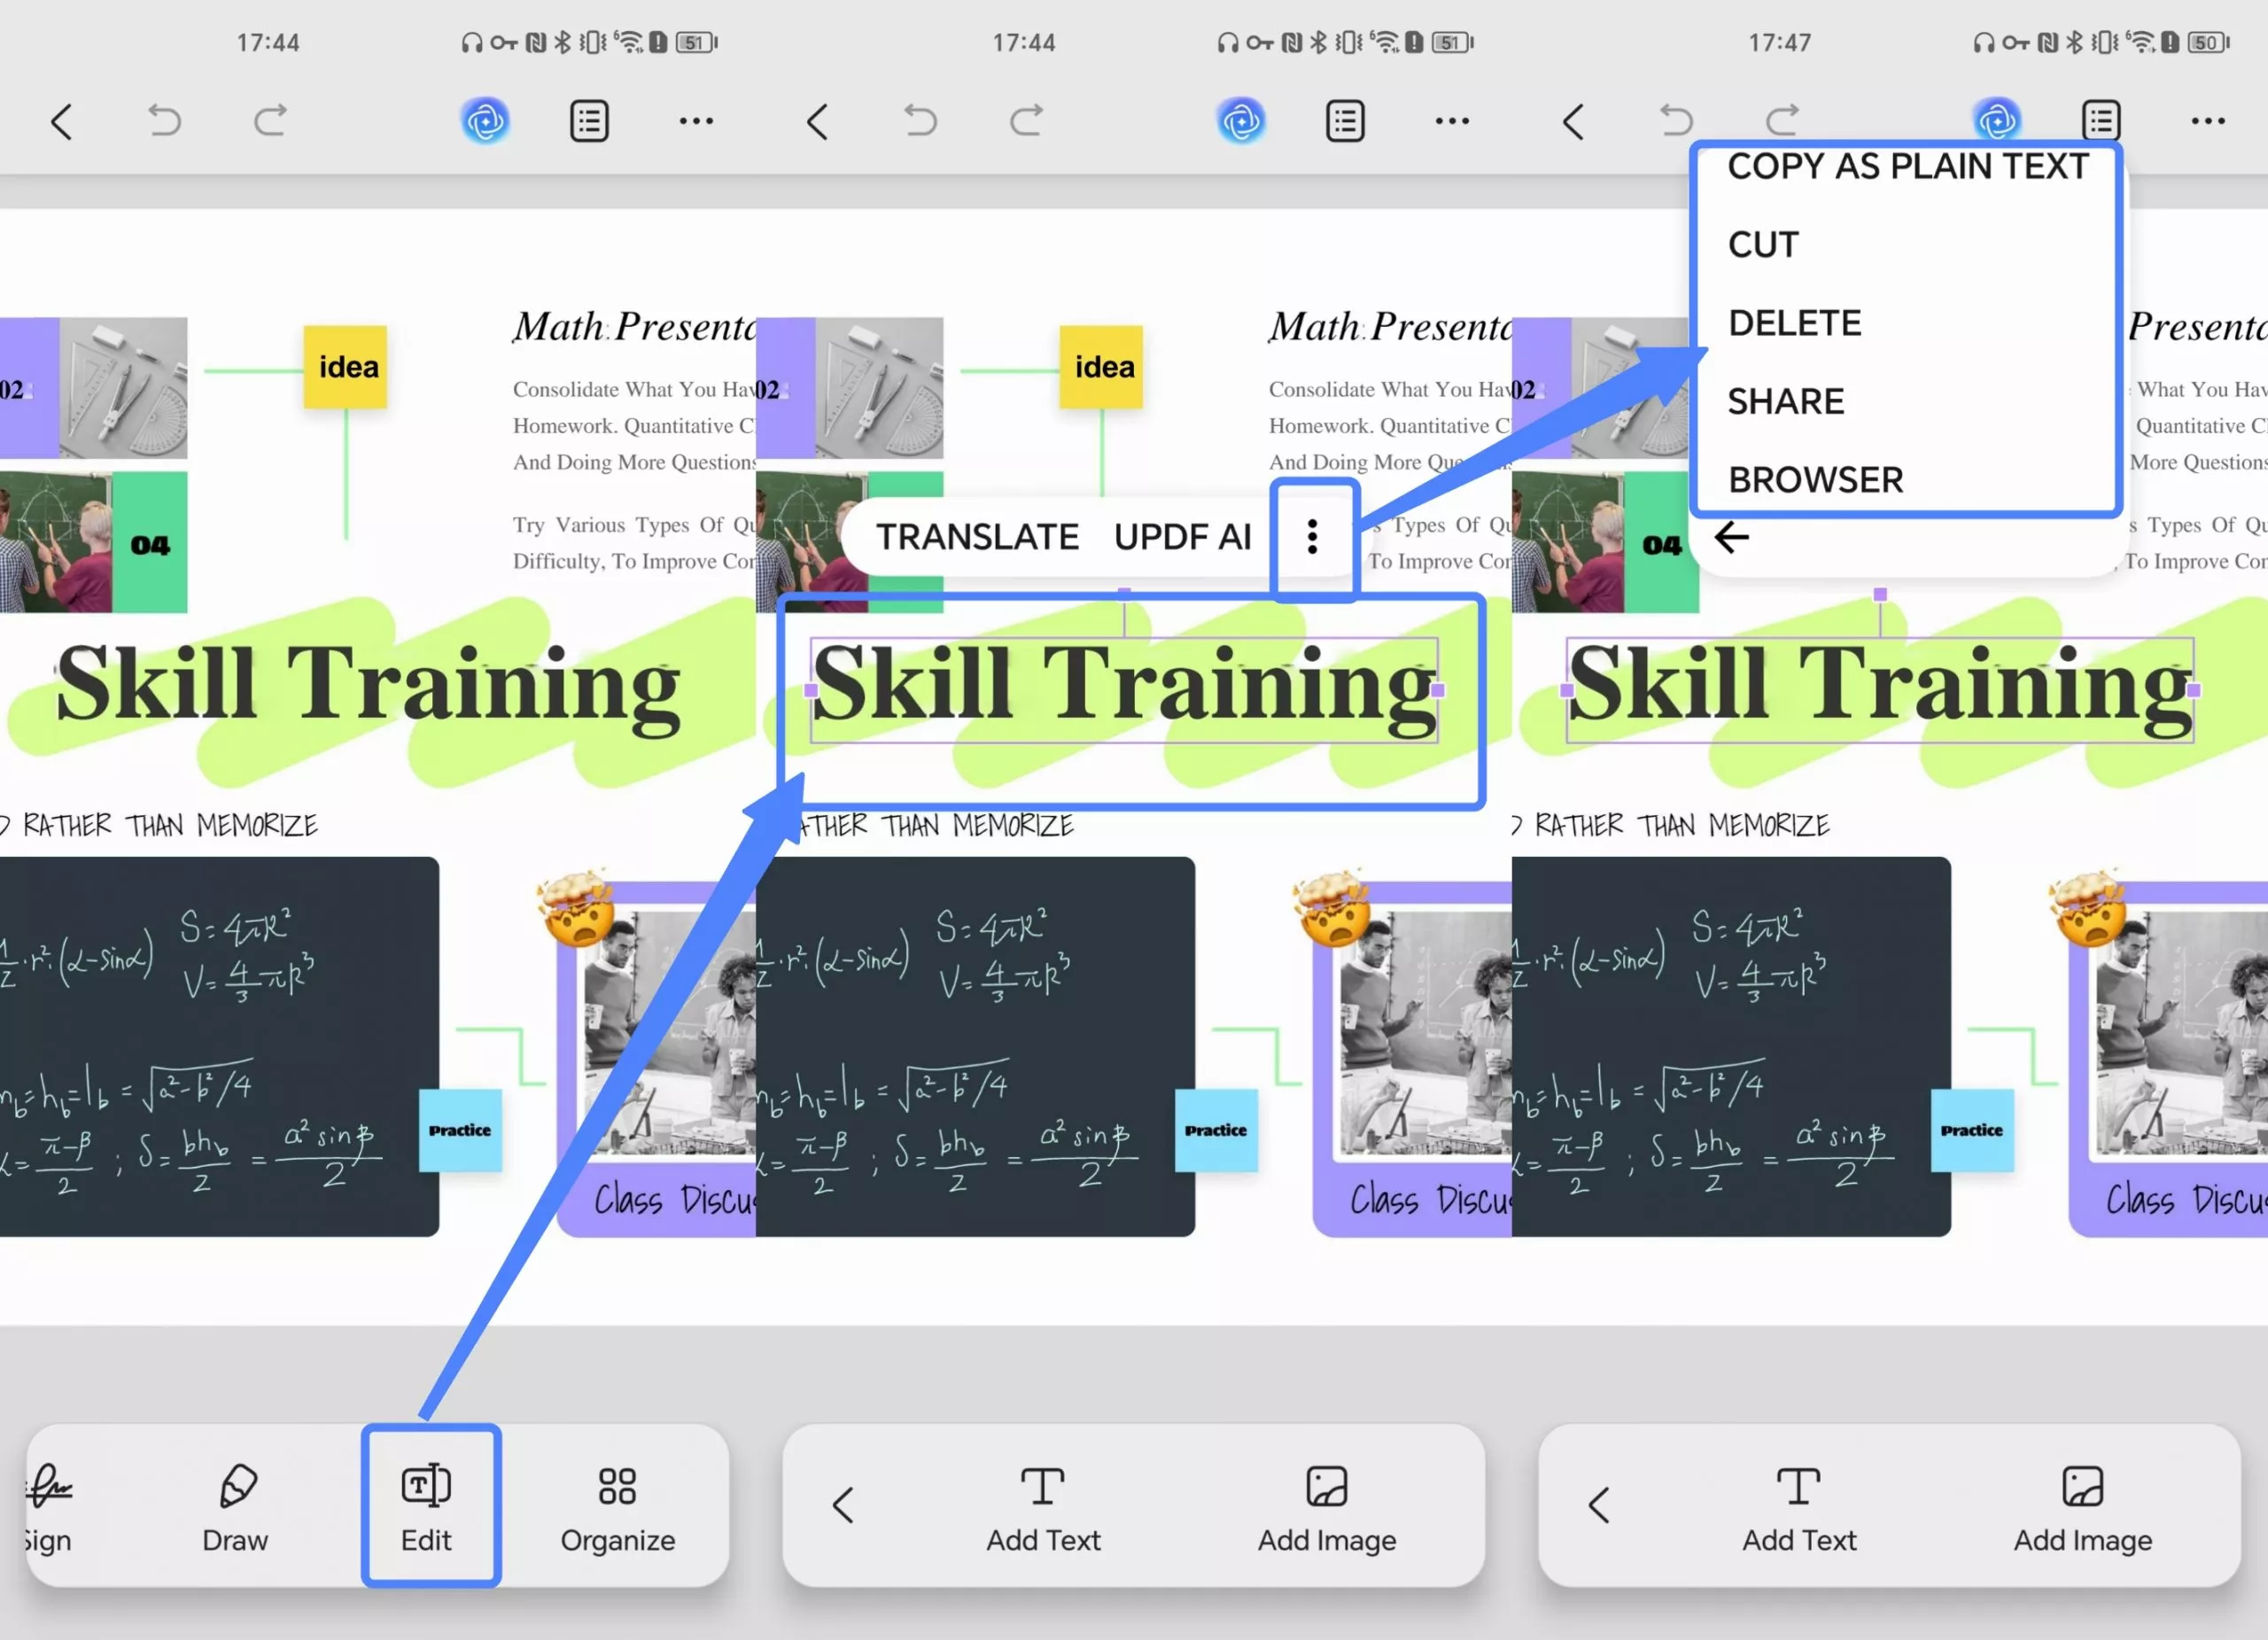Viewport: 2268px width, 1640px height.
Task: Select CUT from the context menu
Action: (x=1763, y=244)
